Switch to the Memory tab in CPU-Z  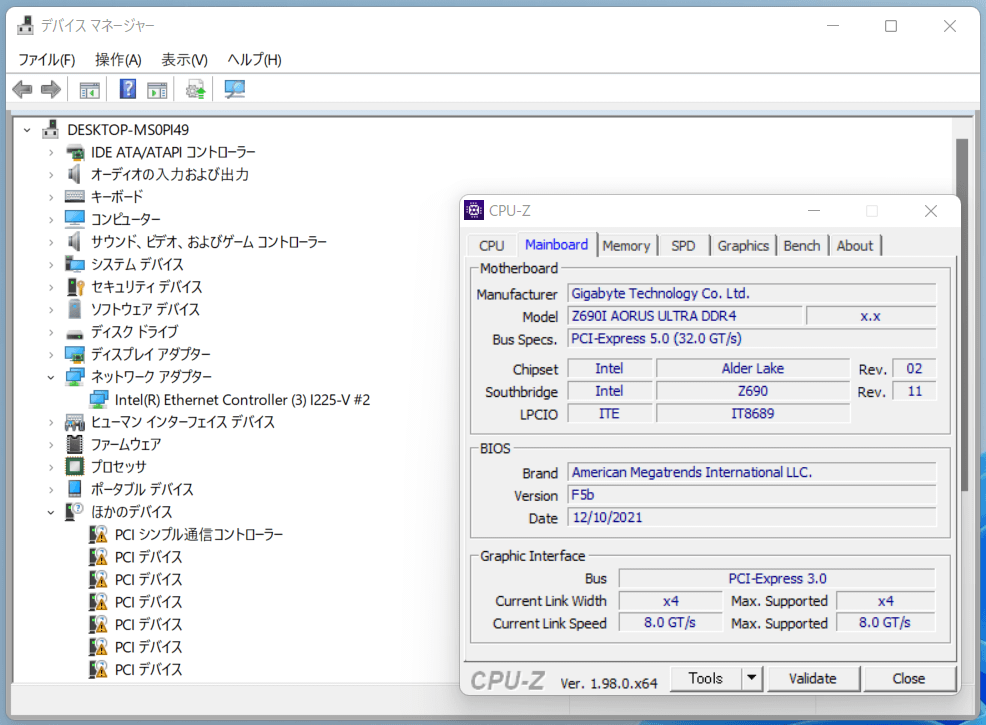(626, 246)
